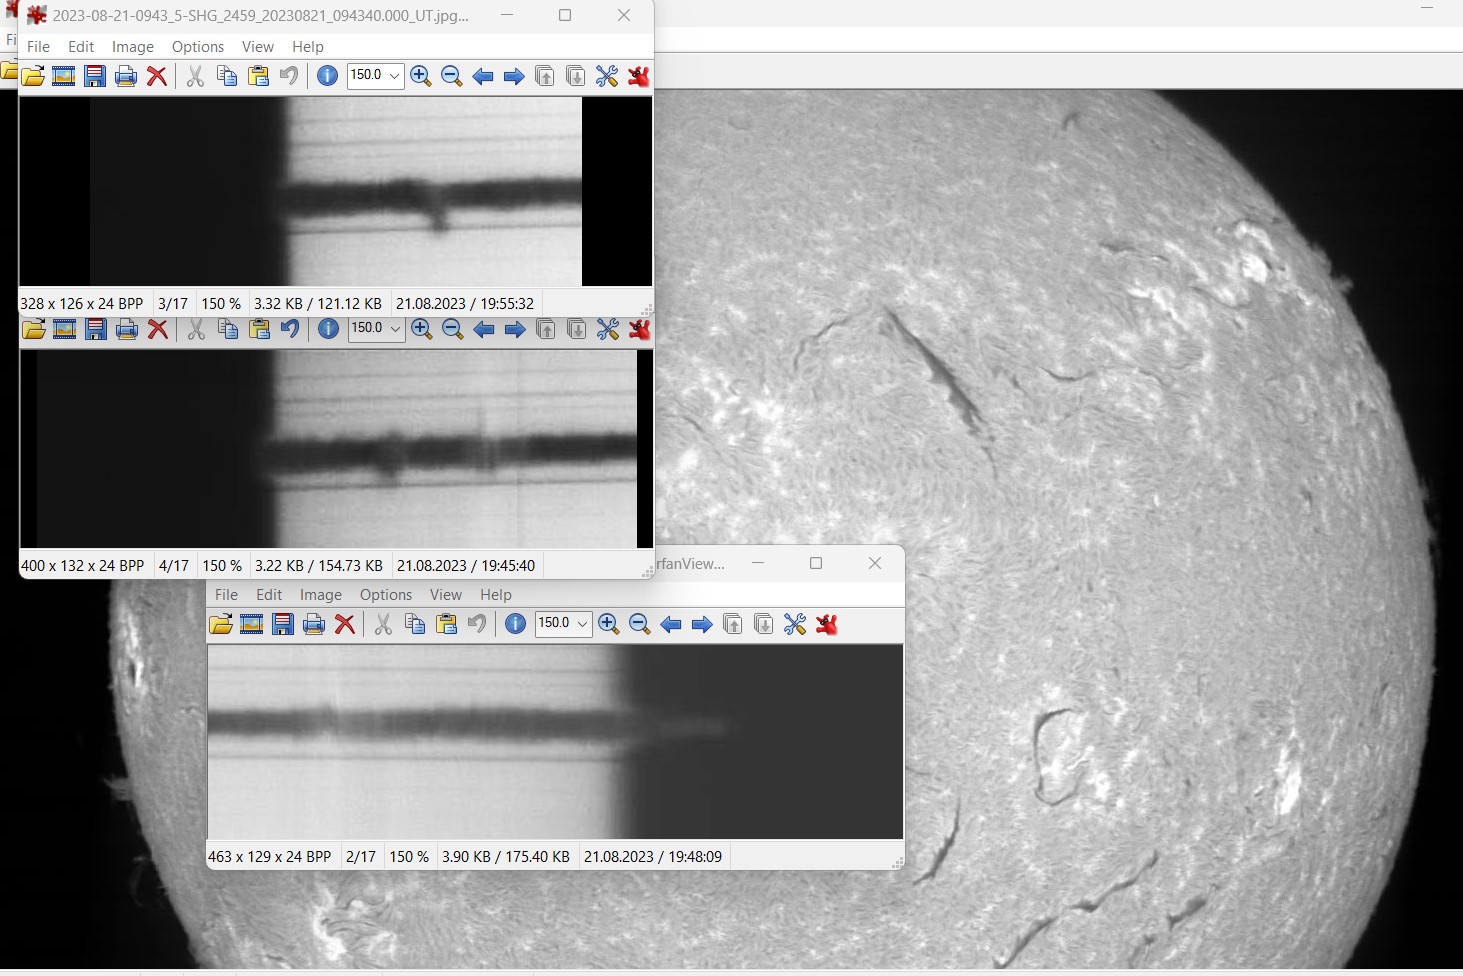Go to previous image in the 4/17 window
1463x976 pixels.
pyautogui.click(x=484, y=329)
